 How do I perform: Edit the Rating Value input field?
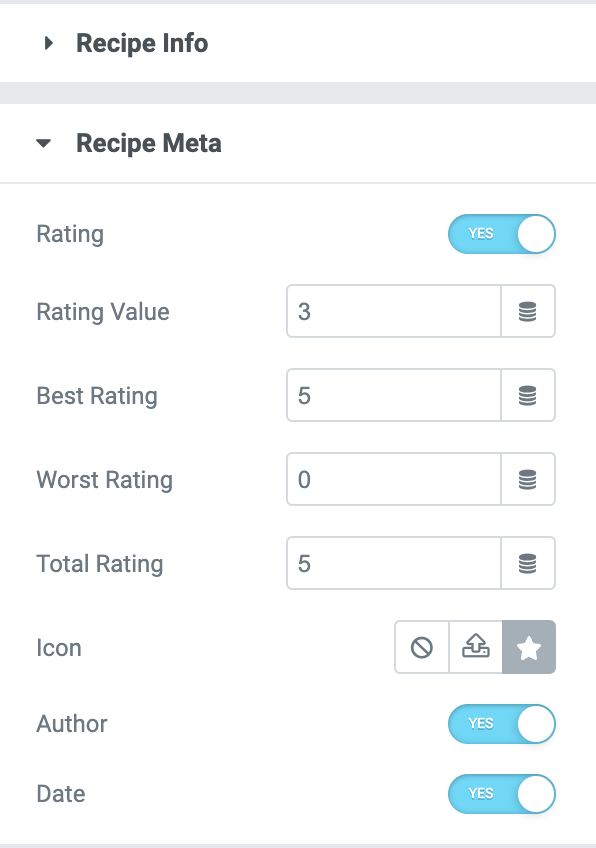(393, 311)
